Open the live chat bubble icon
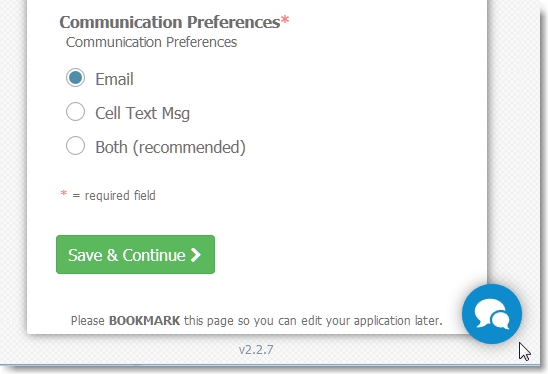The height and width of the screenshot is (374, 548). pyautogui.click(x=492, y=314)
